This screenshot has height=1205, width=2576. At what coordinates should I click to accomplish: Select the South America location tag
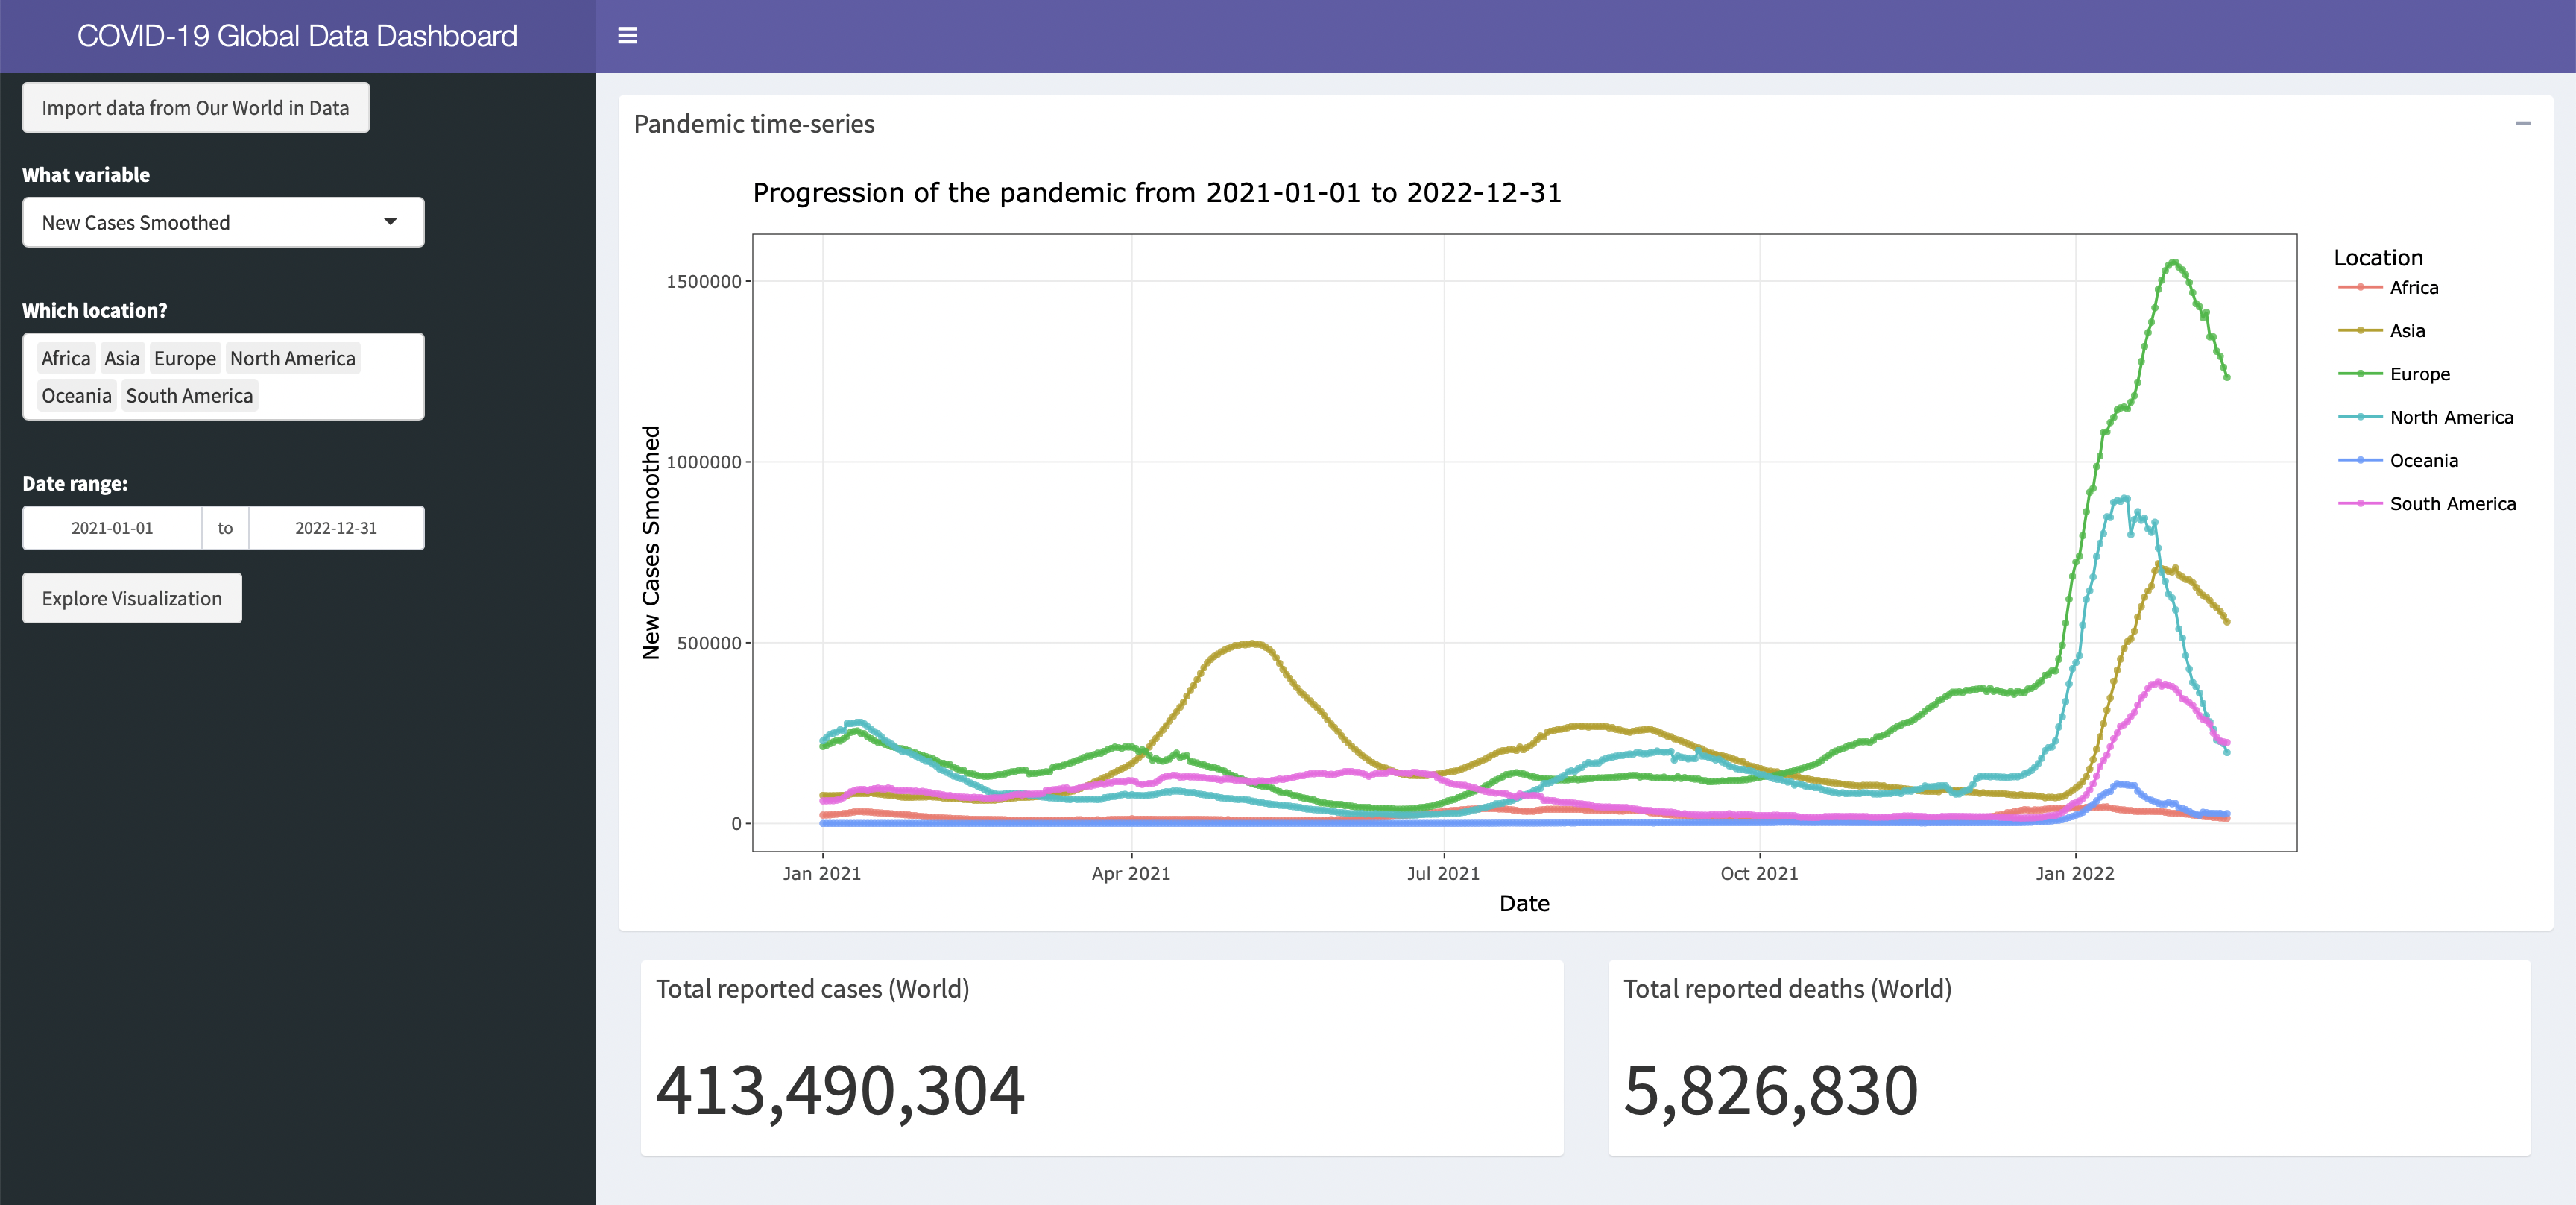(190, 396)
